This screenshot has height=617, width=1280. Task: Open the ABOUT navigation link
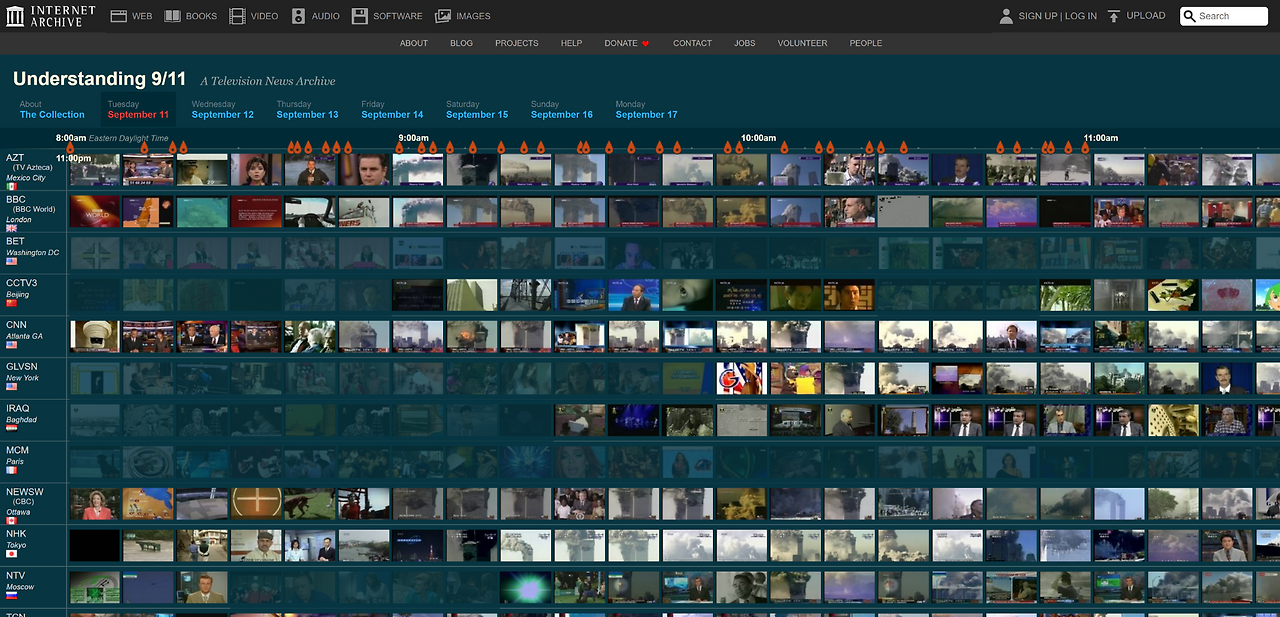[x=414, y=44]
